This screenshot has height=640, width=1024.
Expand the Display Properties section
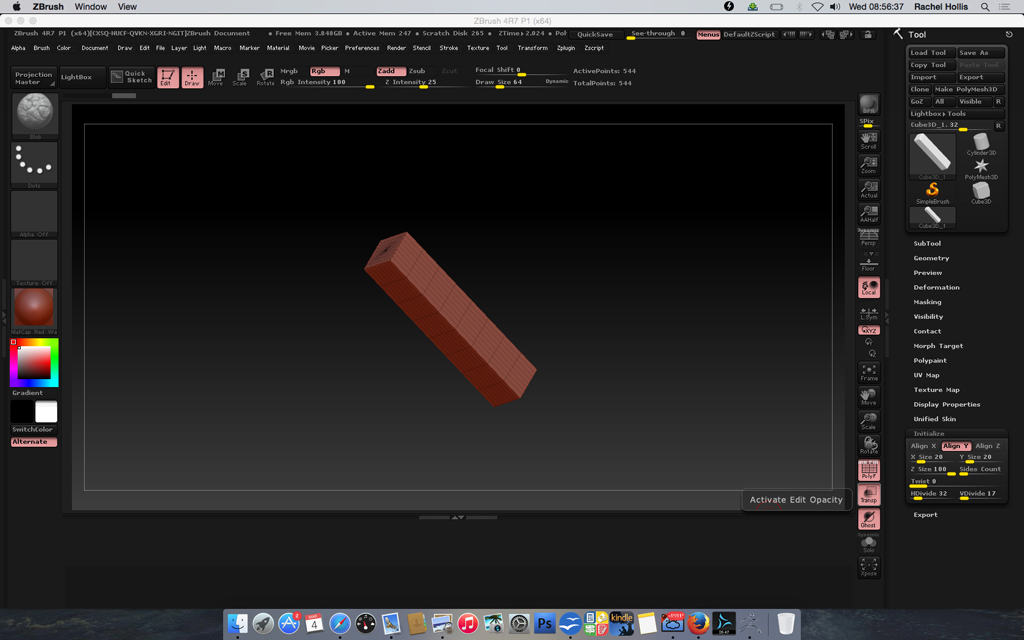coord(946,405)
